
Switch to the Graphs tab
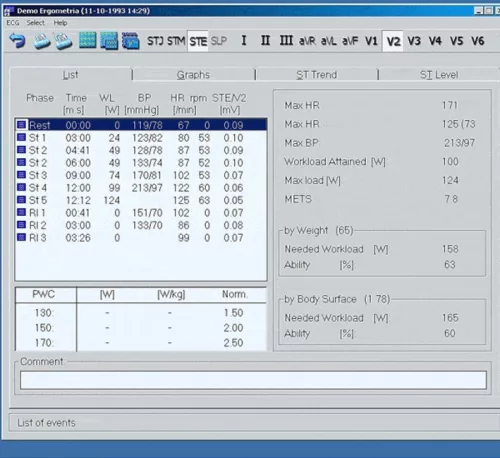(193, 75)
